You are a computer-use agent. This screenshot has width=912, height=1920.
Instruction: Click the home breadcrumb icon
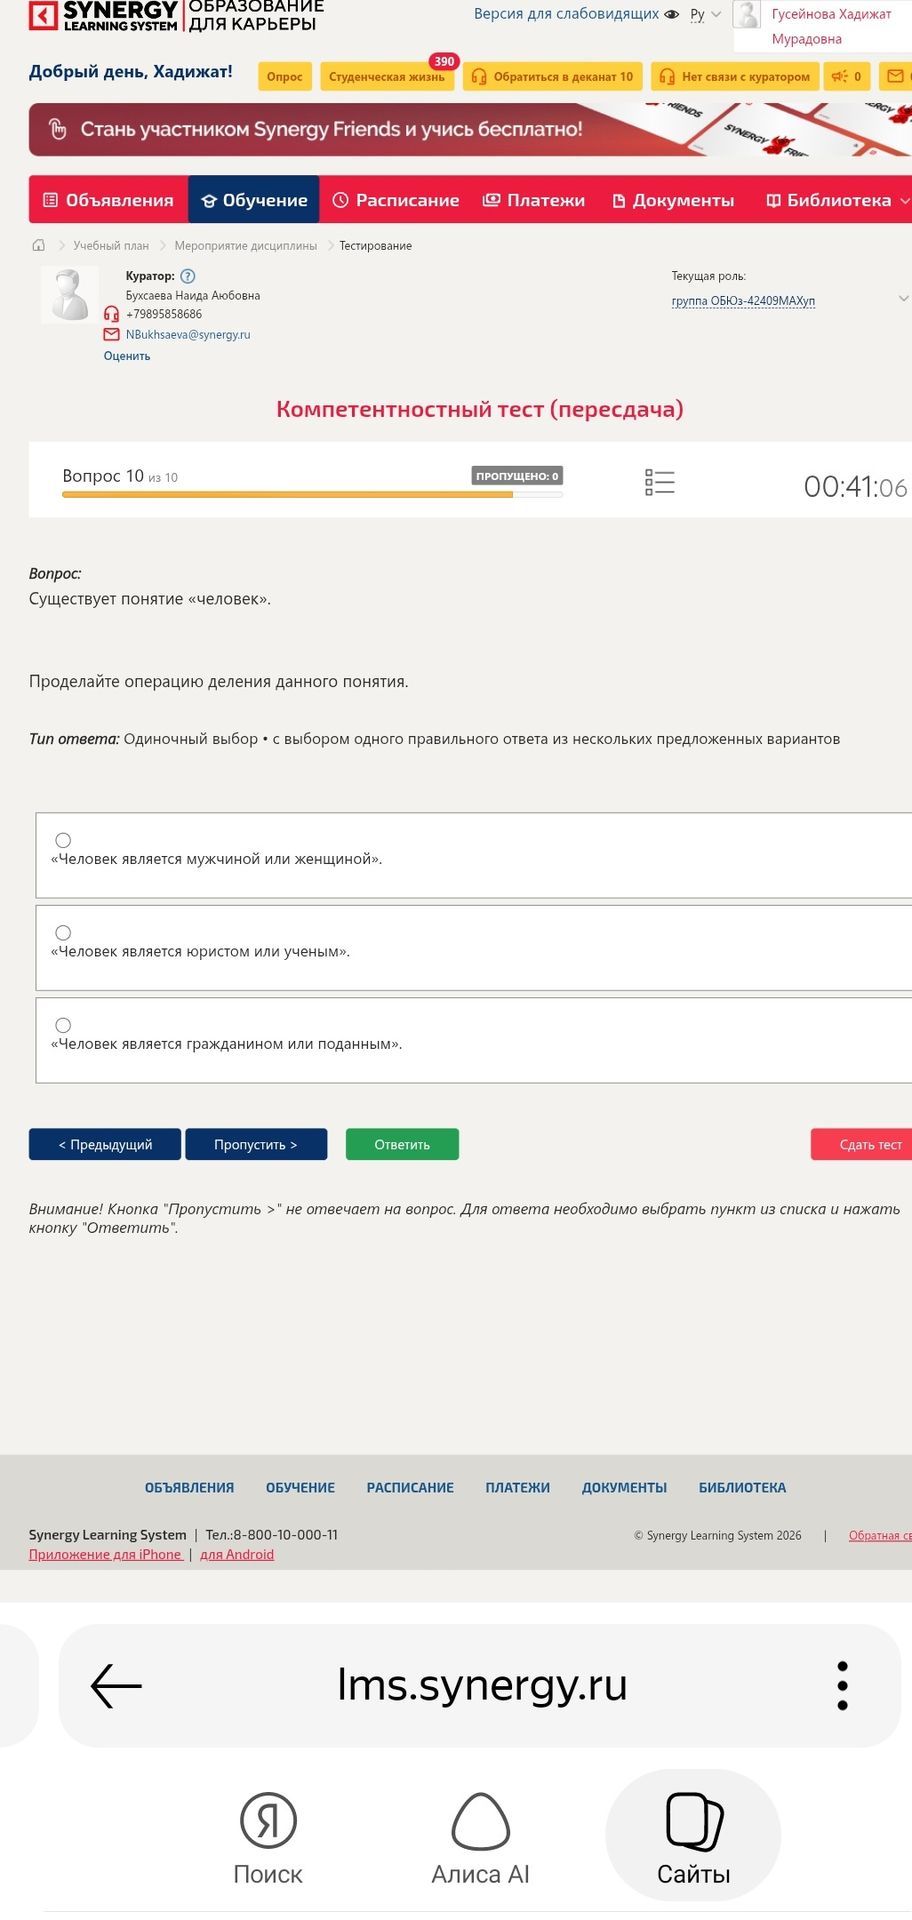[39, 245]
